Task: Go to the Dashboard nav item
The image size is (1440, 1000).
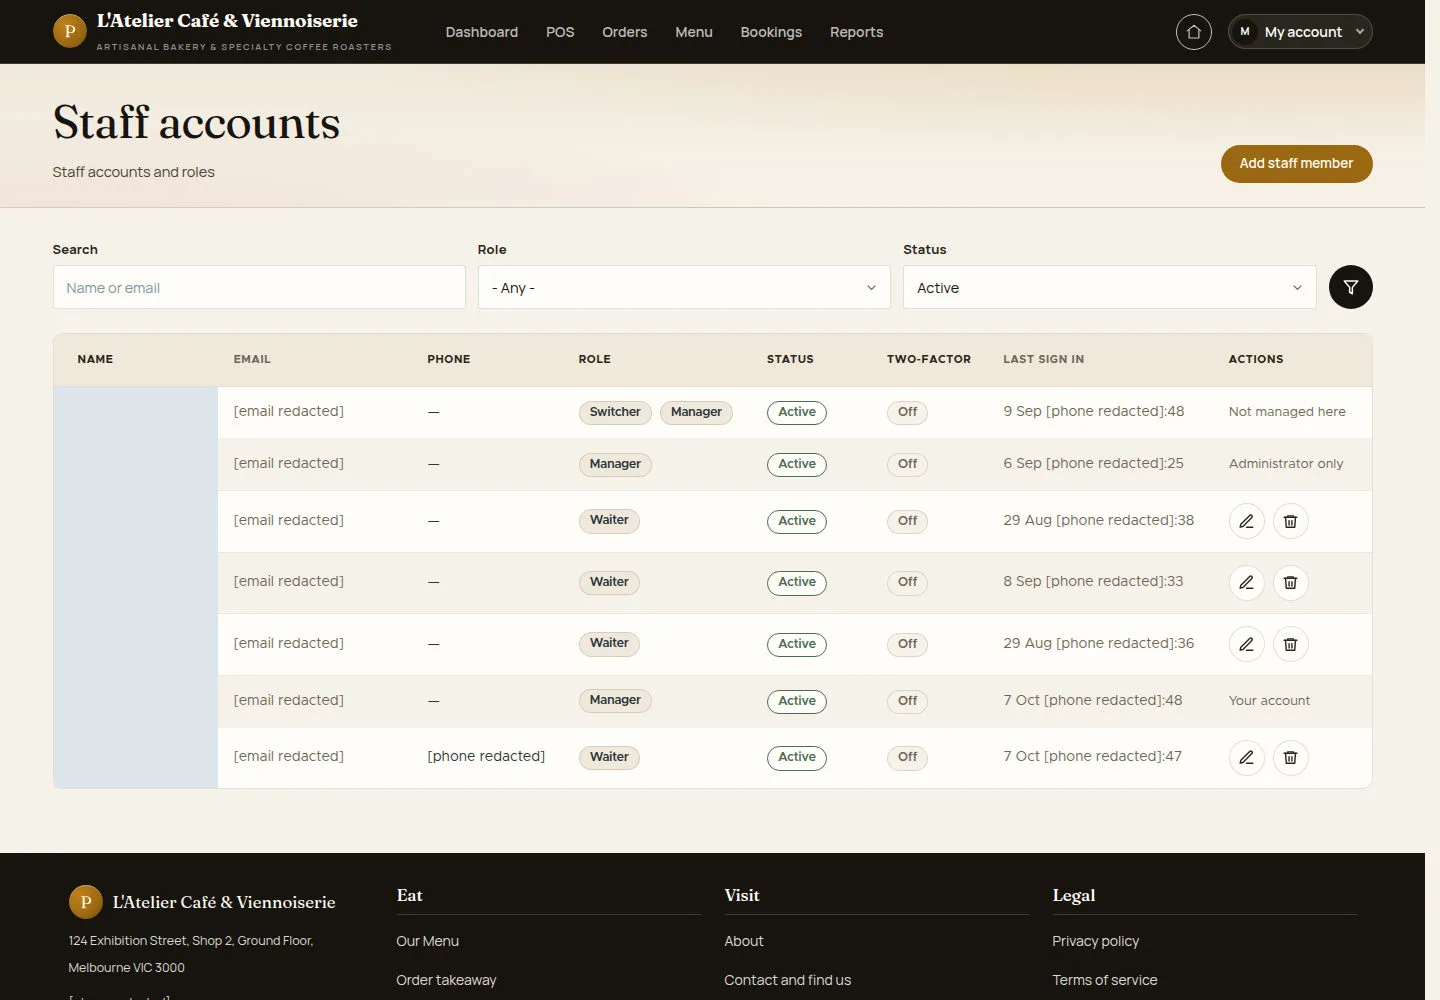Action: [482, 32]
